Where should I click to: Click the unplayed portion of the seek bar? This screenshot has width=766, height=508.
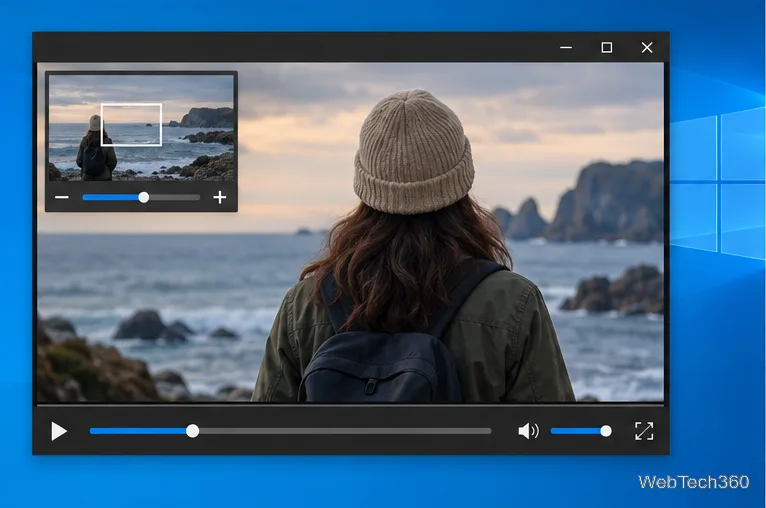click(345, 431)
